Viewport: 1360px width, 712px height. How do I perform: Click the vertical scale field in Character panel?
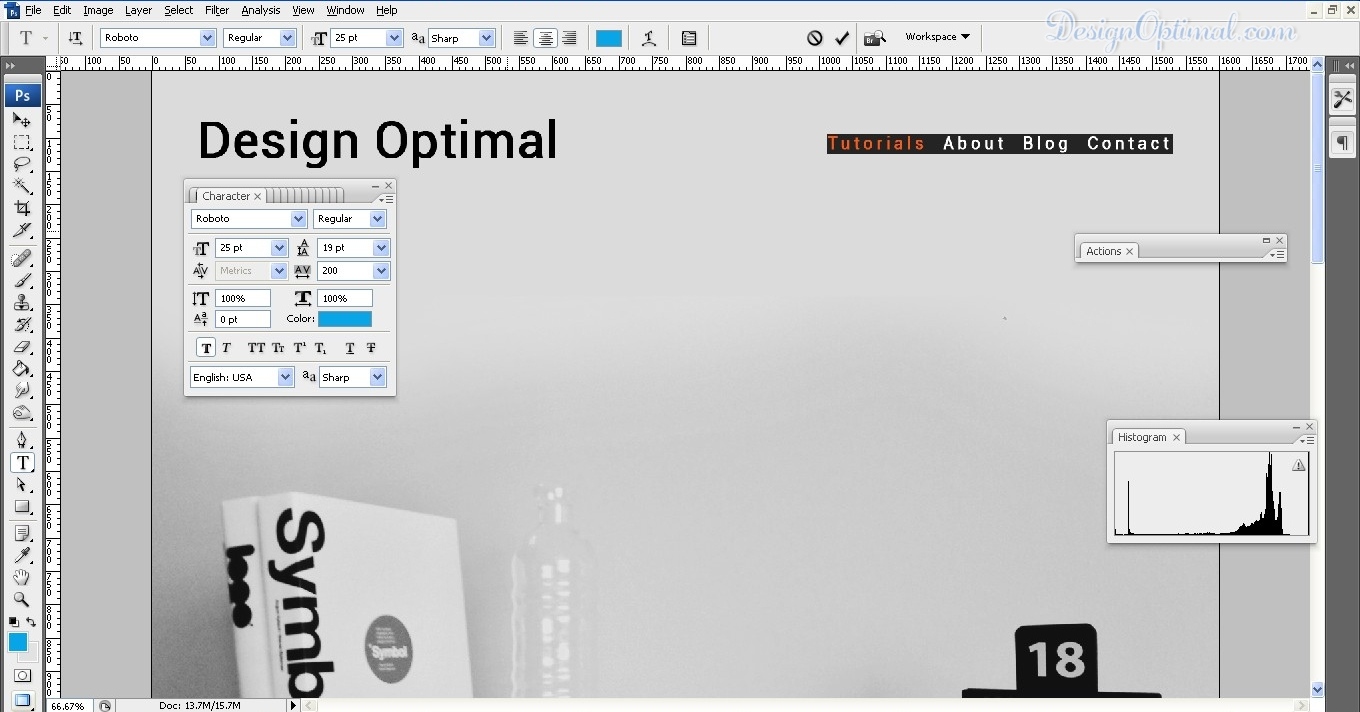pos(243,298)
